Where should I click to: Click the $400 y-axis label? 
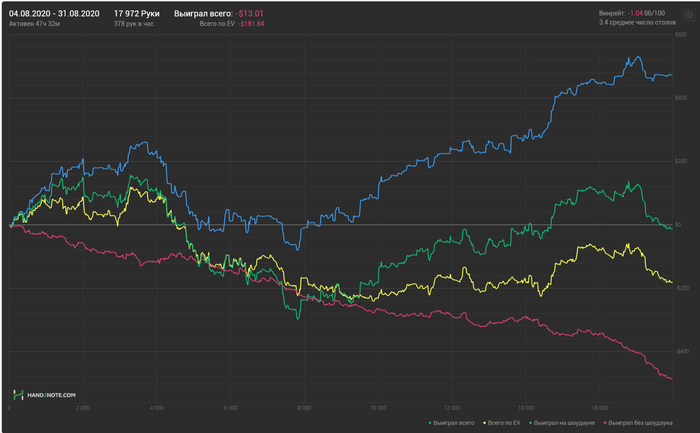click(681, 98)
